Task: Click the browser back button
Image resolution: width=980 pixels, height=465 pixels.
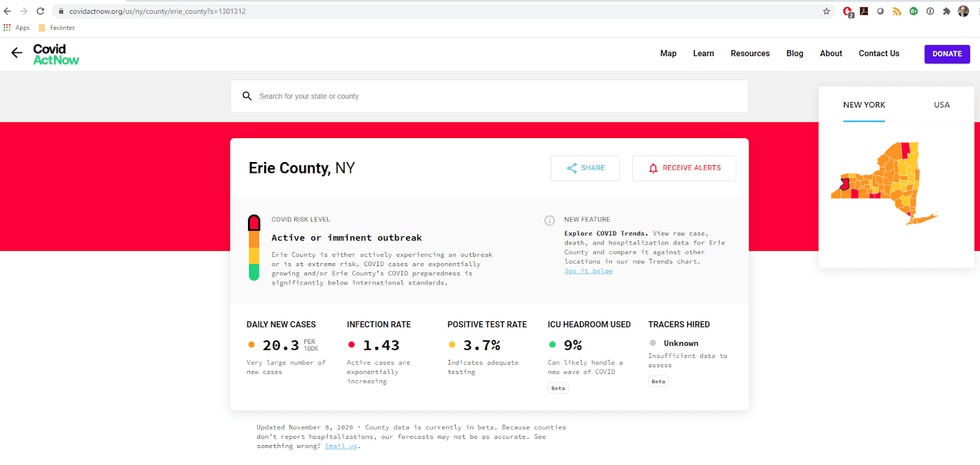Action: pyautogui.click(x=8, y=11)
